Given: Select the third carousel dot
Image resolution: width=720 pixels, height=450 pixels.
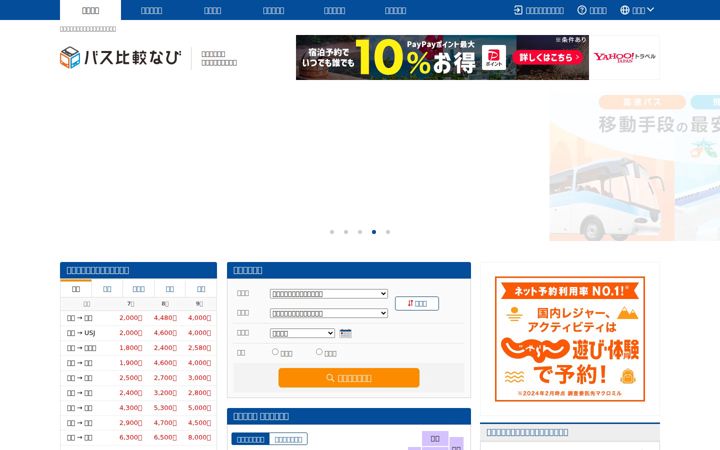Looking at the screenshot, I should 360,232.
